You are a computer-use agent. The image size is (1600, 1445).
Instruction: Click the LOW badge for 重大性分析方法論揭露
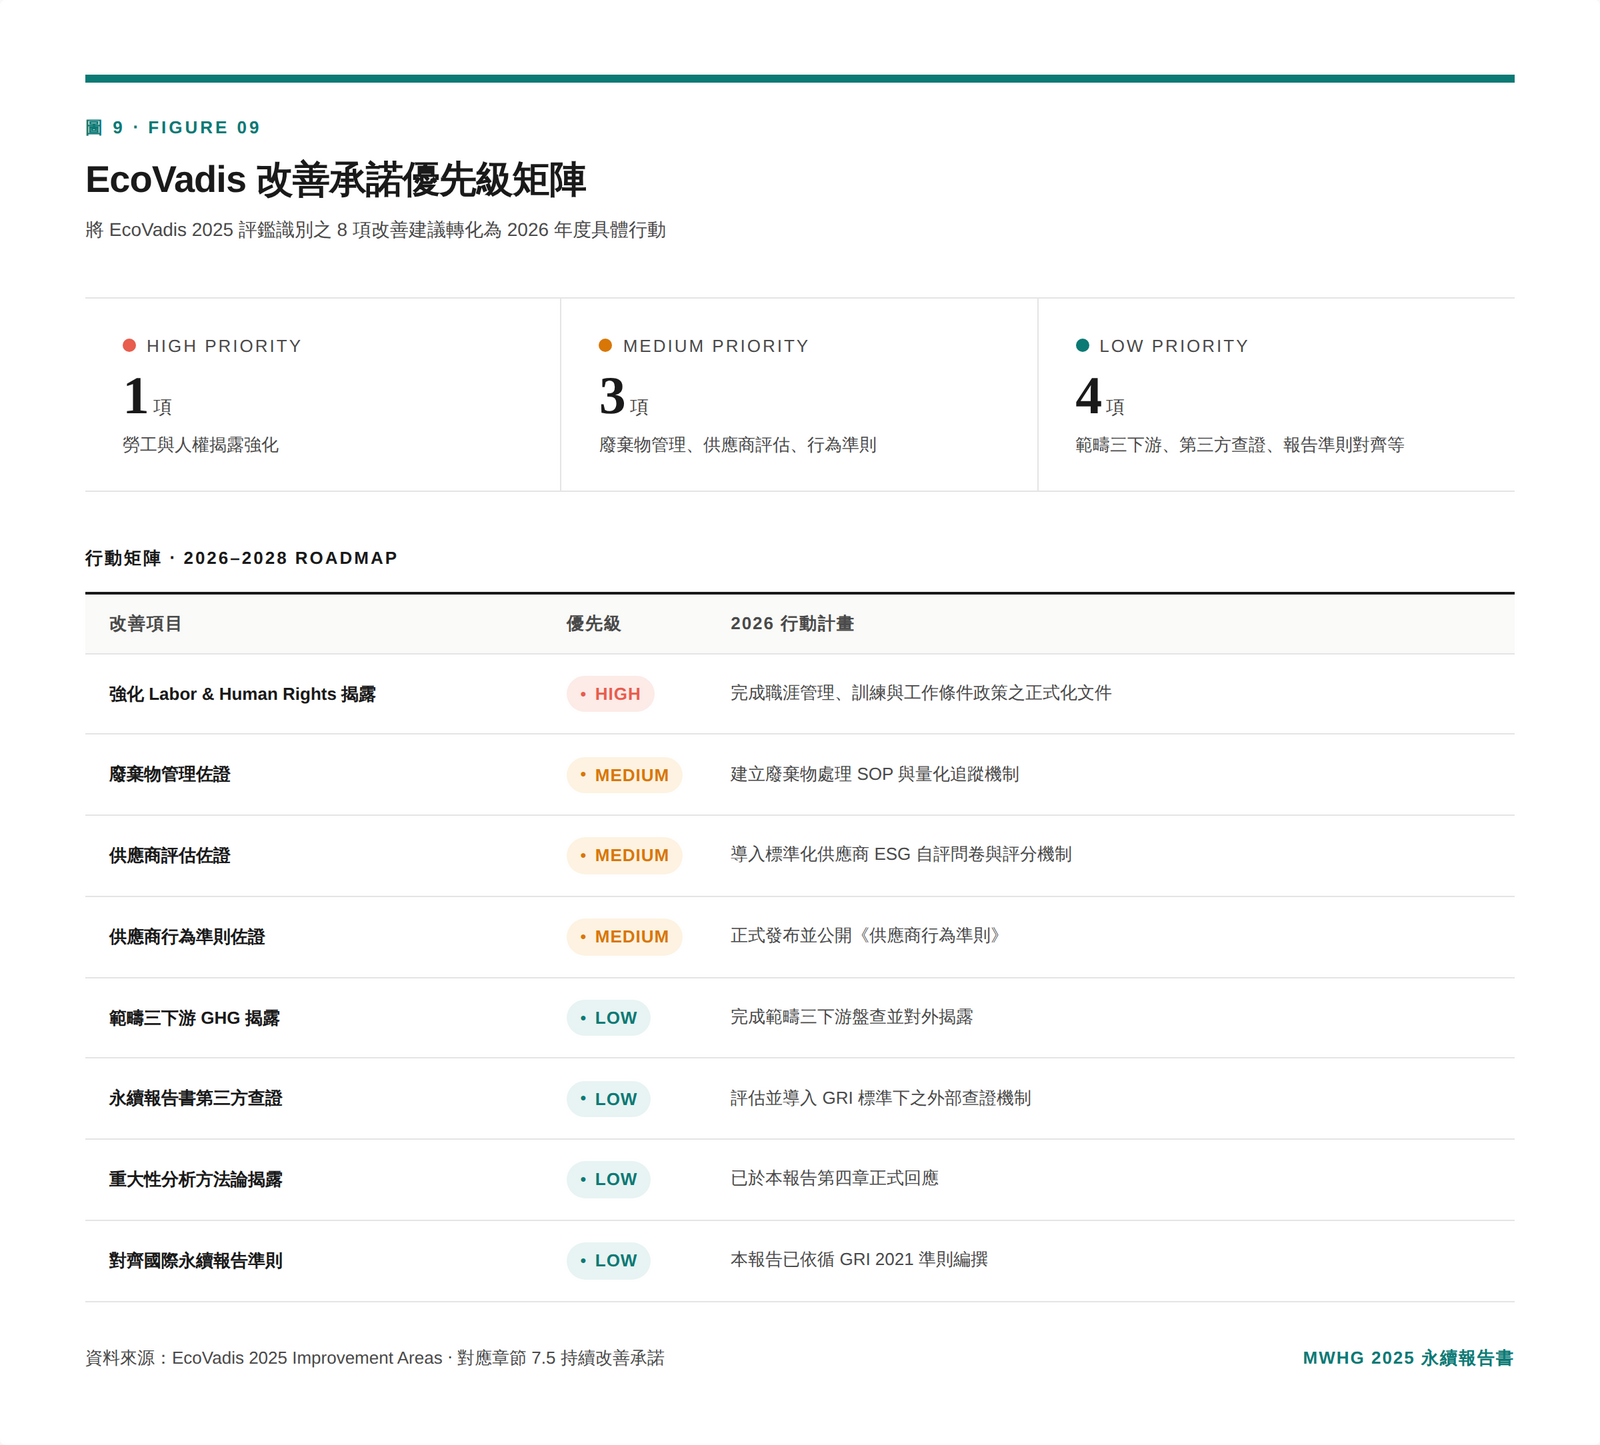click(608, 1180)
